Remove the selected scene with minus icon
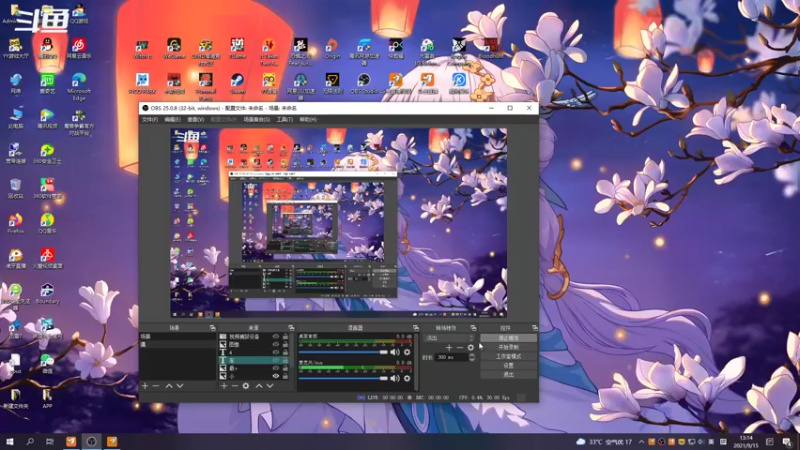 [156, 386]
